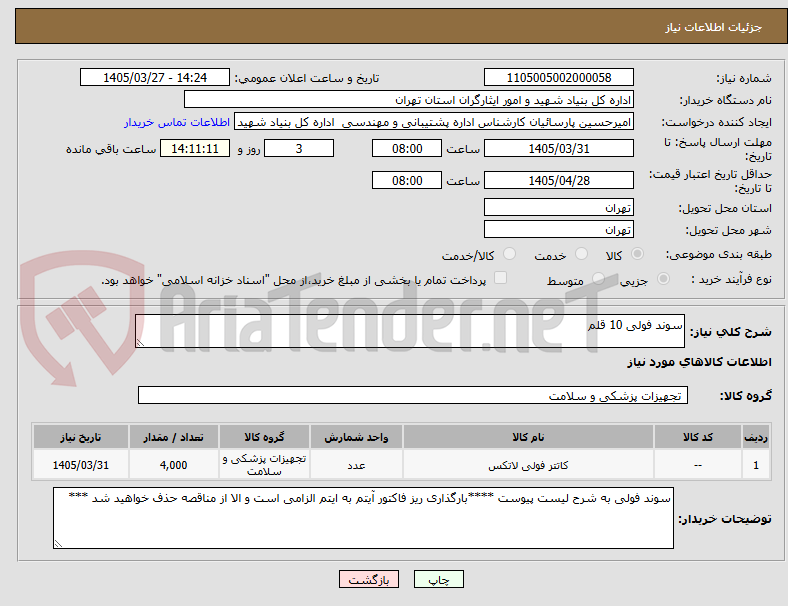Click the نام کالا column header

(528, 437)
